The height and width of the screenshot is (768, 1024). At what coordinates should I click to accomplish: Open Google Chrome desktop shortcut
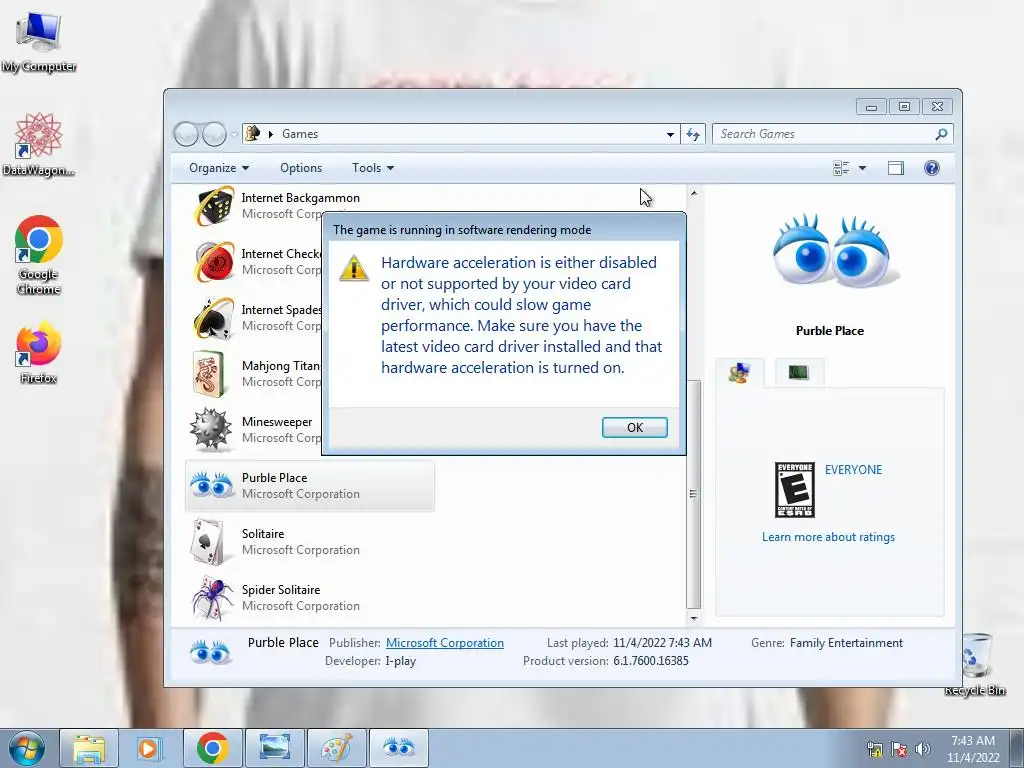pos(39,255)
